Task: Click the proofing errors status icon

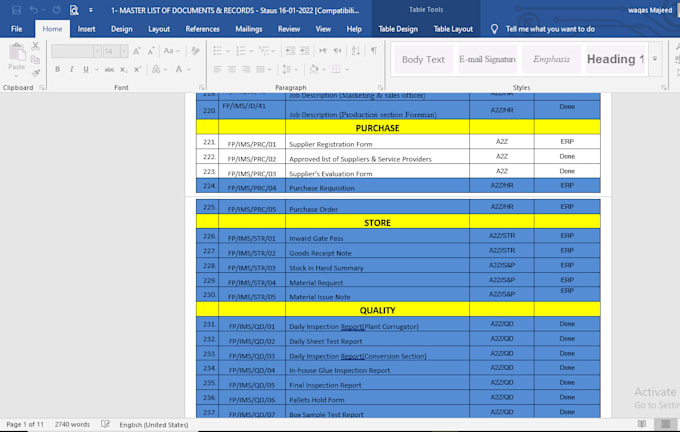Action: 105,424
